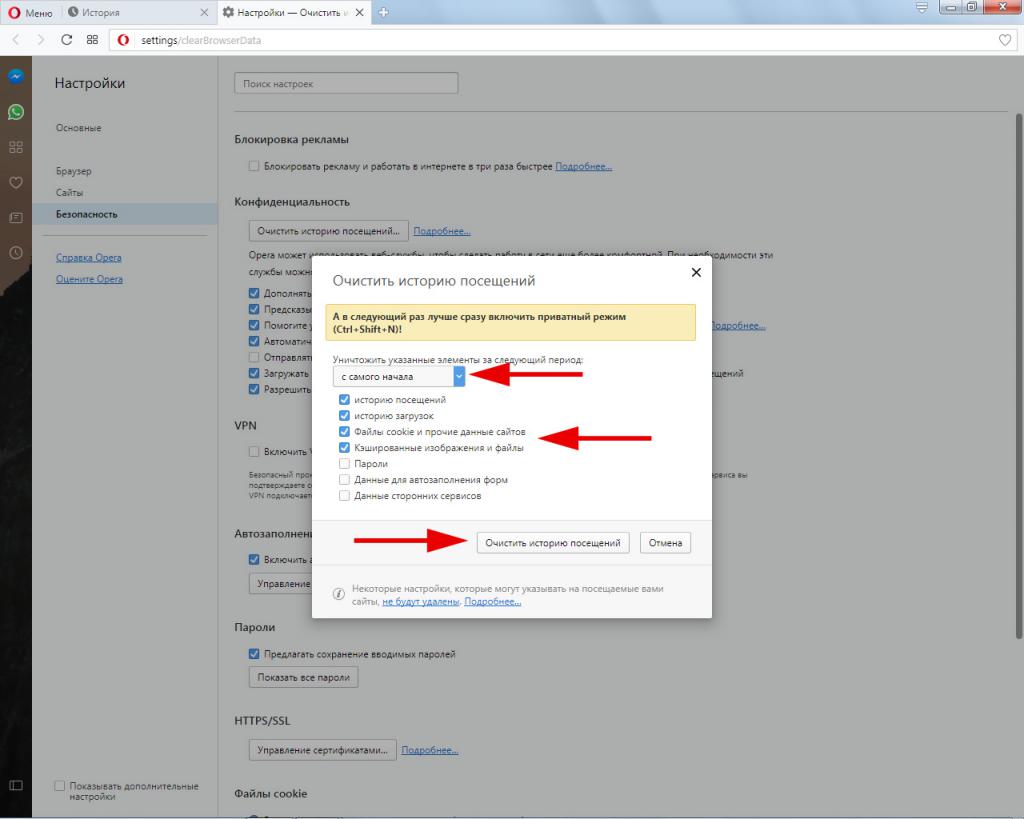Minimize the Opera window
Viewport: 1024px width, 819px height.
coord(951,7)
